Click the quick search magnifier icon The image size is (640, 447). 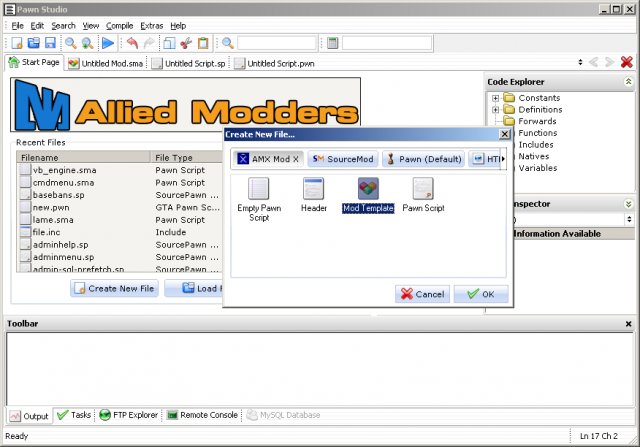click(227, 43)
